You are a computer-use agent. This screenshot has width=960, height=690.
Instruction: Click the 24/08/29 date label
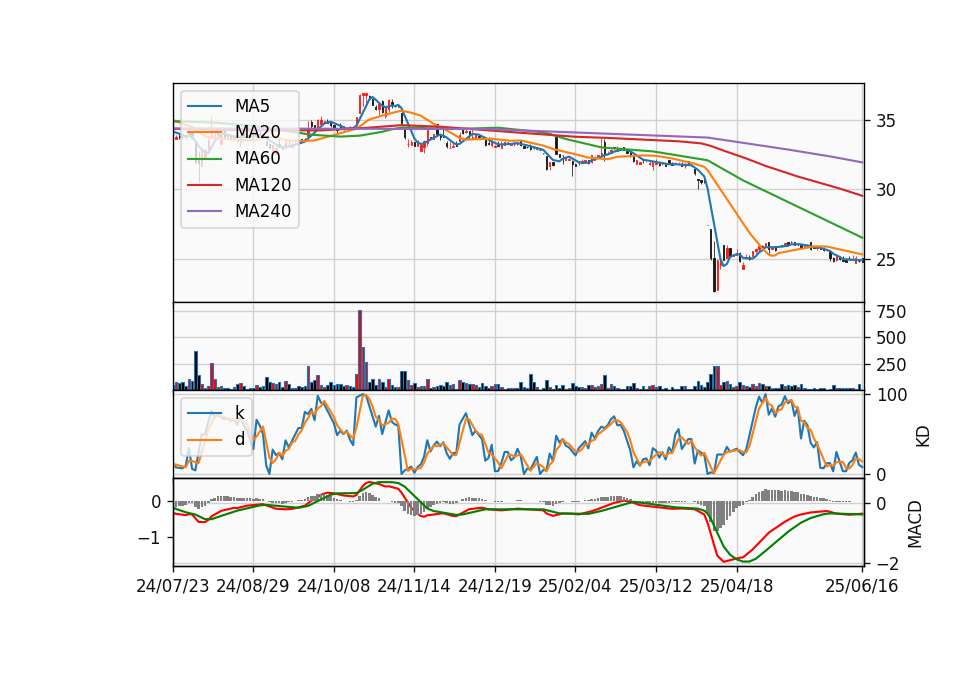[x=253, y=586]
